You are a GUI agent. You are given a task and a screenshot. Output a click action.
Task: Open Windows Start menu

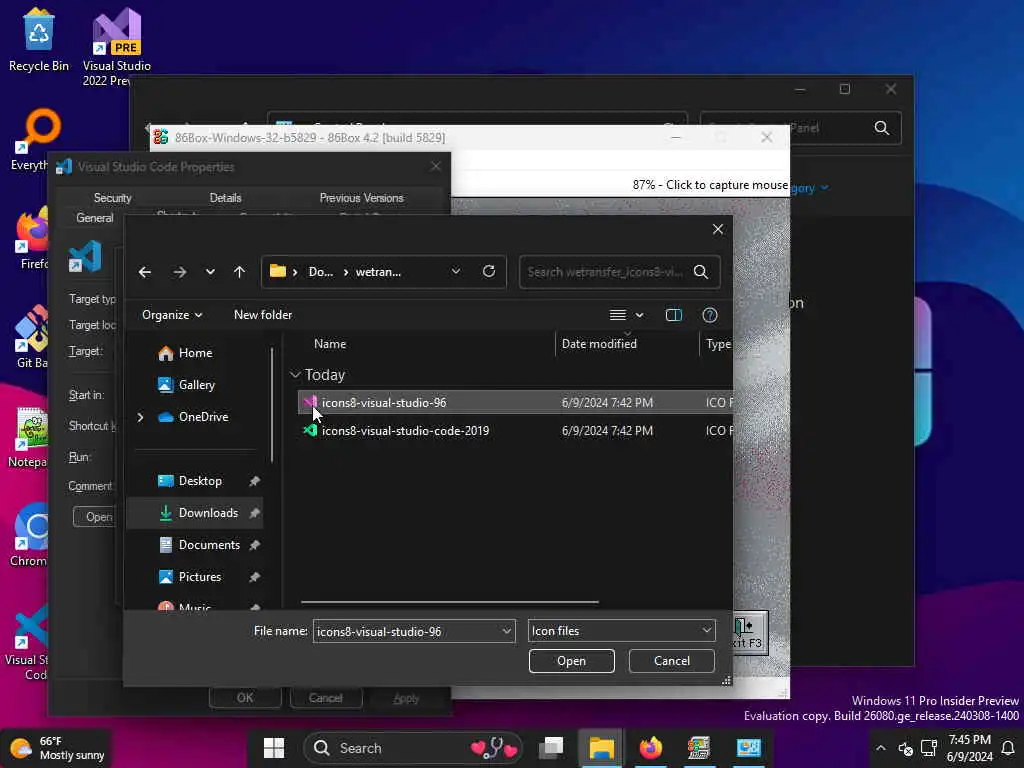274,748
